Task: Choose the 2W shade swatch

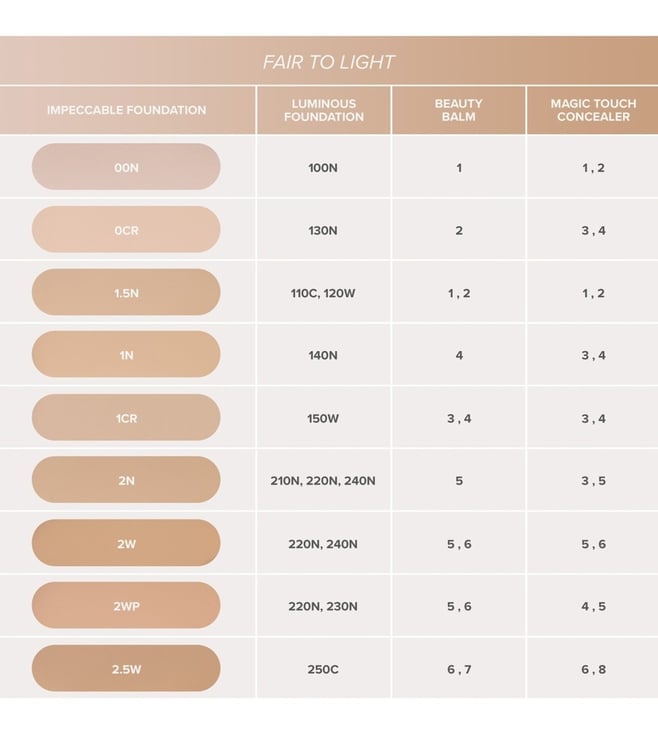Action: pos(126,543)
